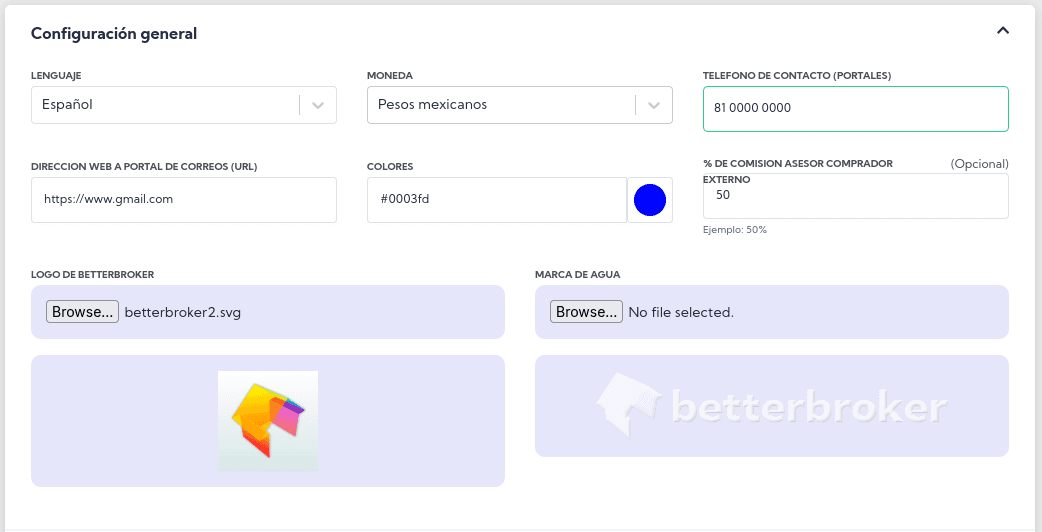The width and height of the screenshot is (1042, 532).
Task: Open the Lenguaje dropdown arrow
Action: pyautogui.click(x=318, y=105)
